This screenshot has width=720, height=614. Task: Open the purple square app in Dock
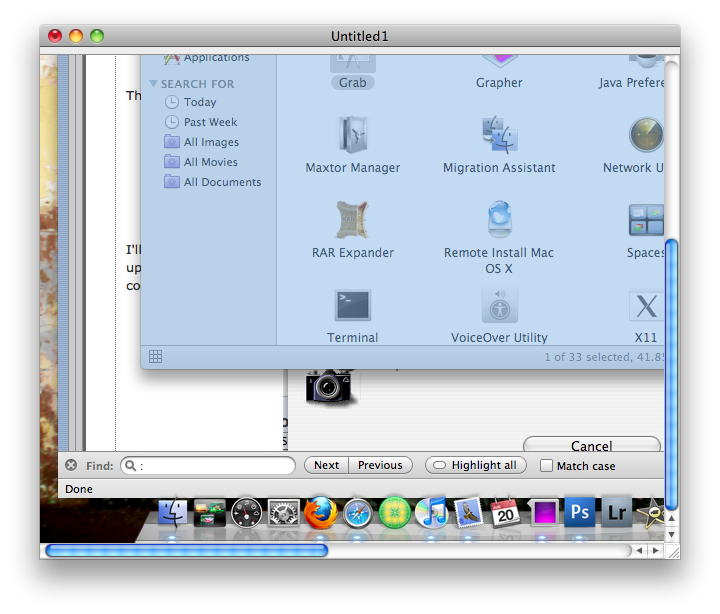(543, 513)
